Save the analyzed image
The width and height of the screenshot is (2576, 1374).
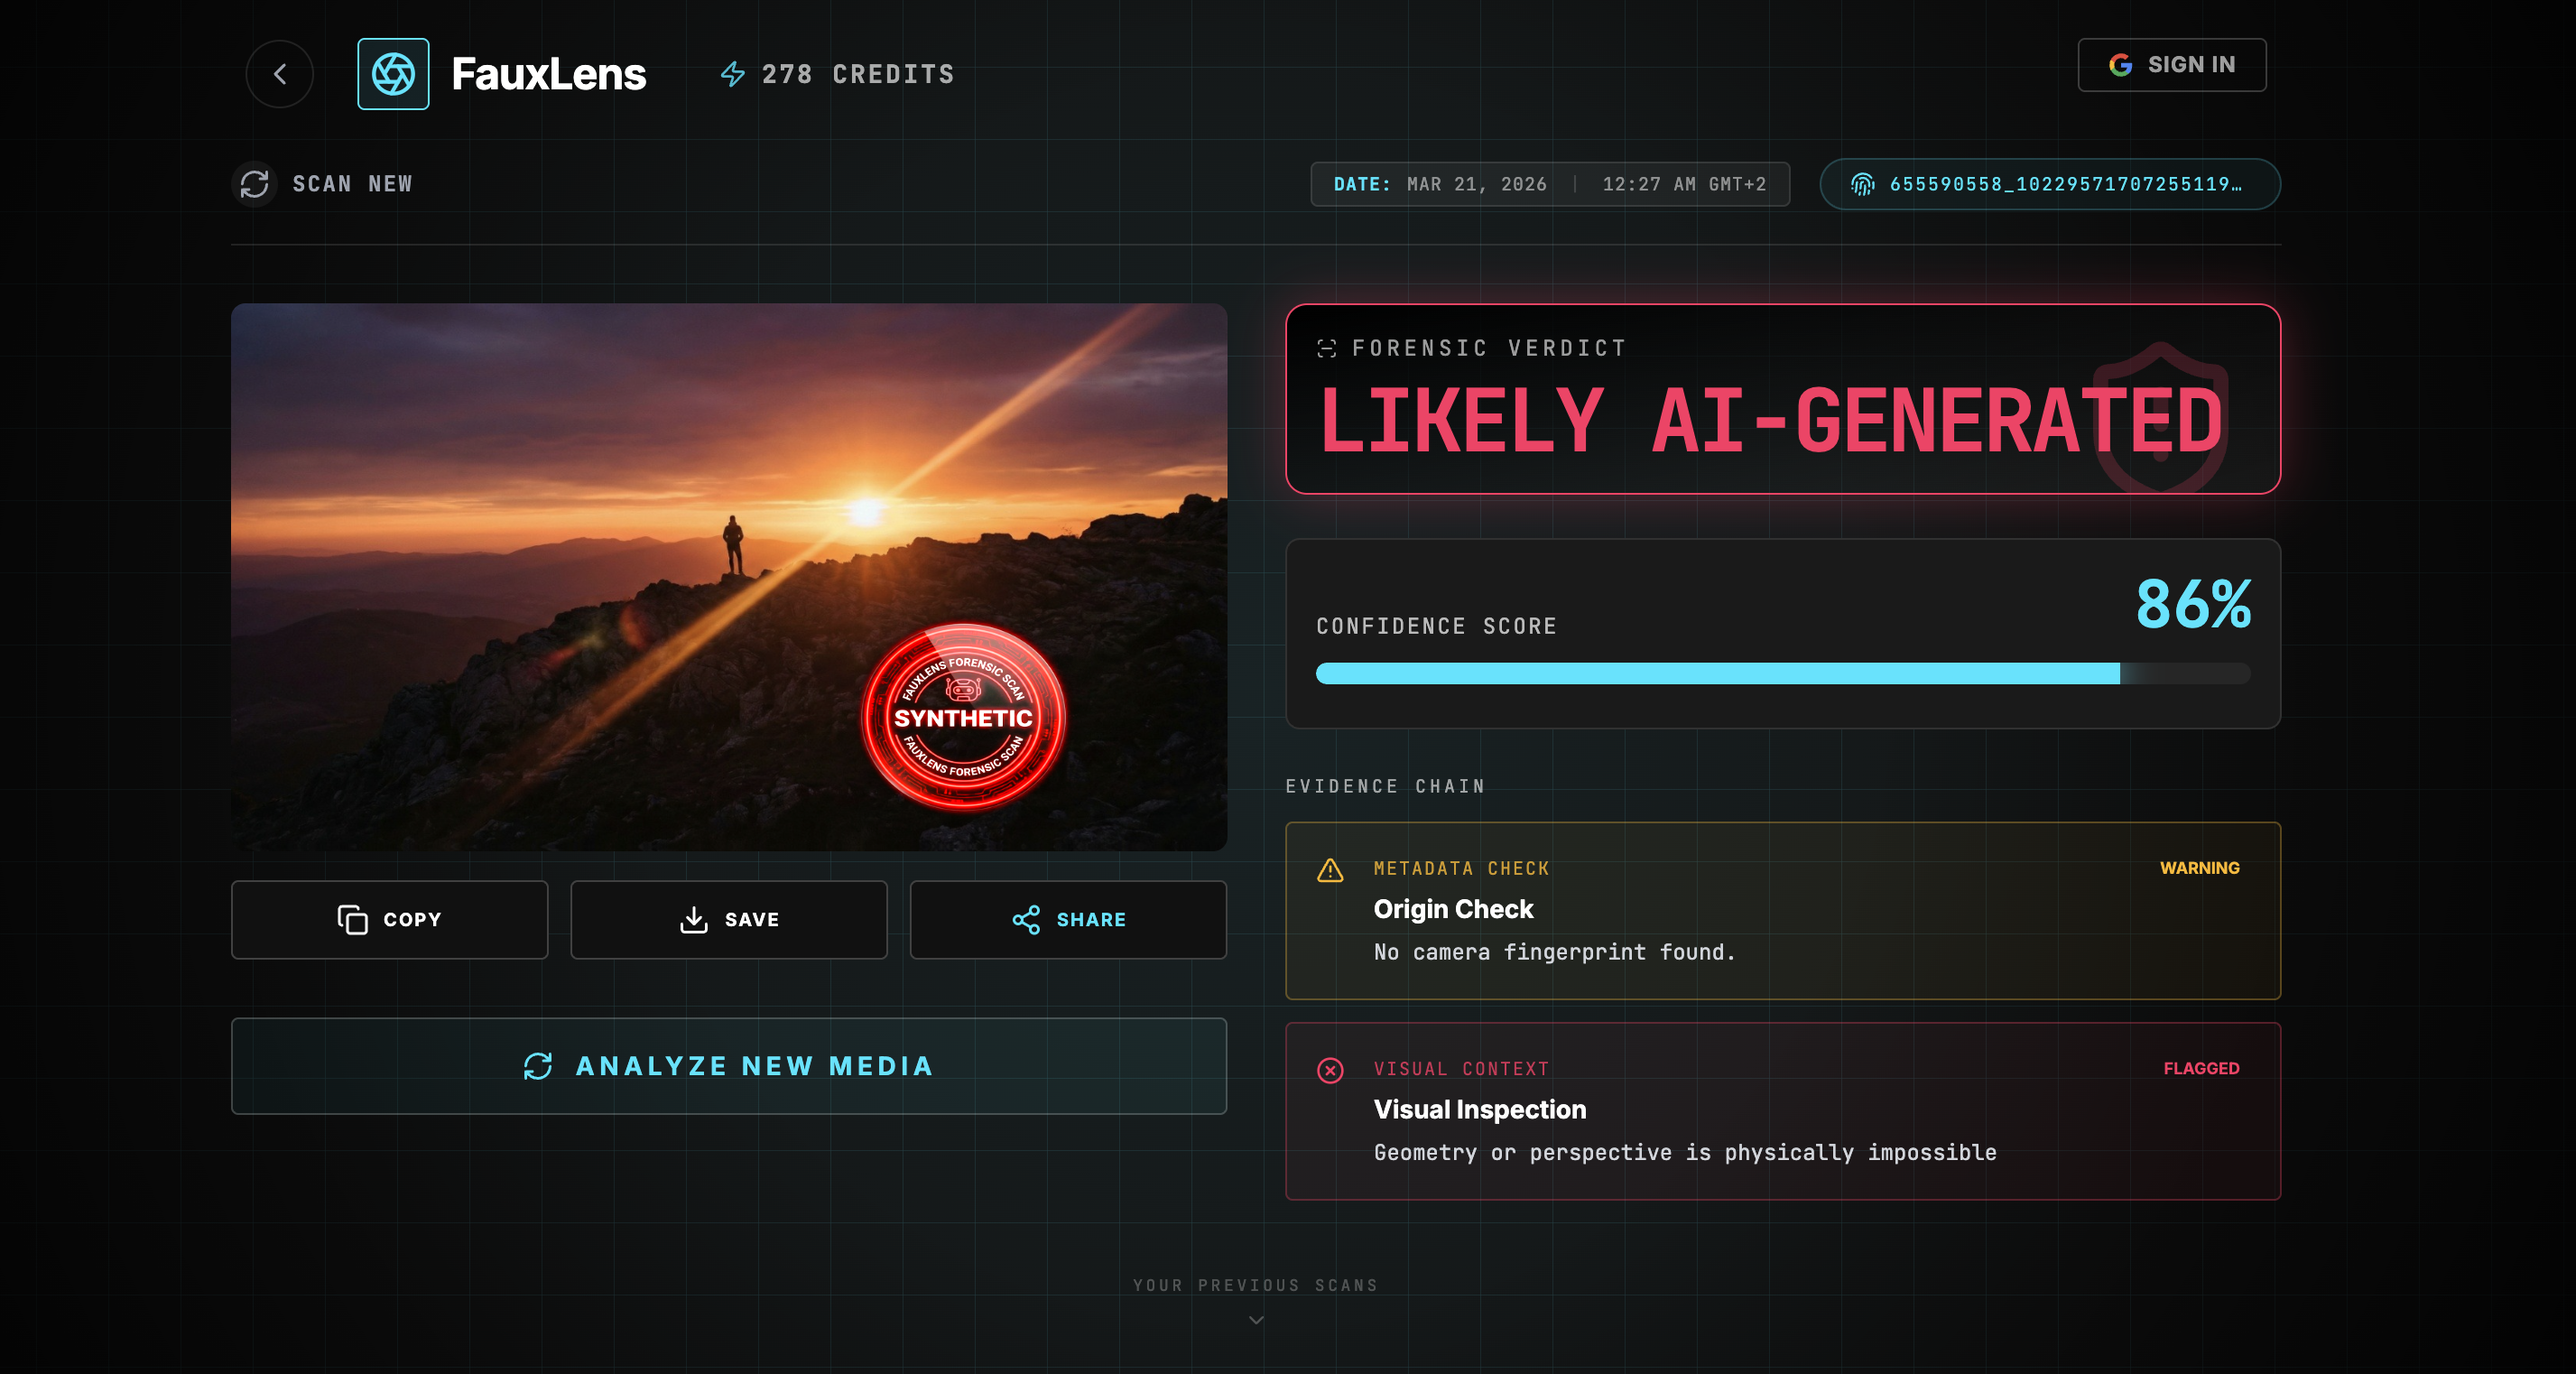tap(728, 919)
